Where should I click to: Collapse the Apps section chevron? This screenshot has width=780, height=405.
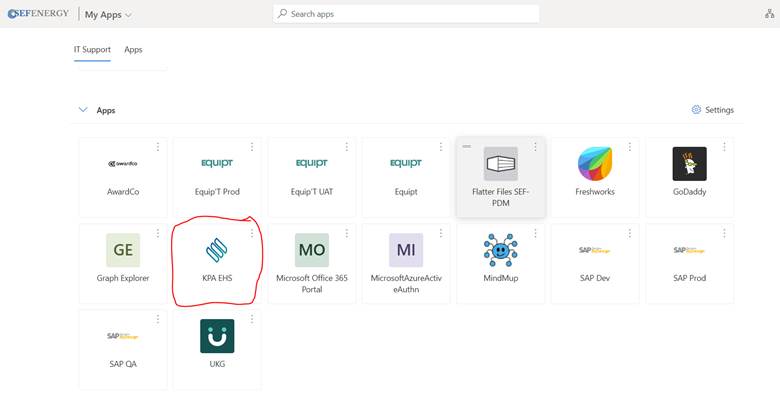point(83,109)
